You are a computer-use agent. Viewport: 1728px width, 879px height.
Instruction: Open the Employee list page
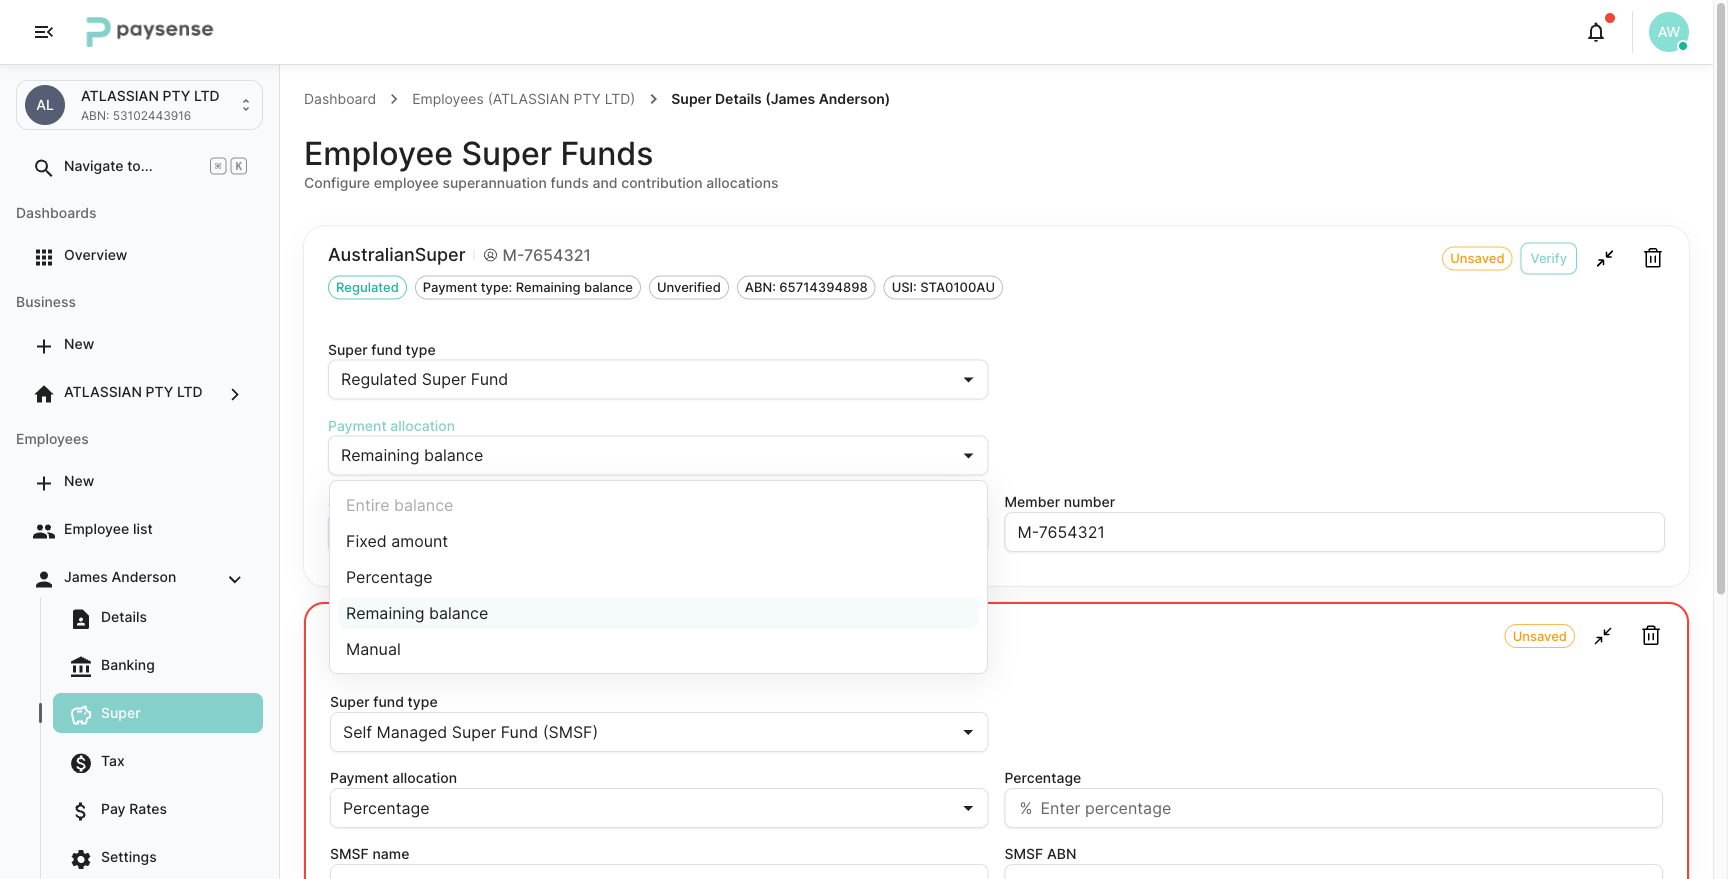tap(140, 530)
